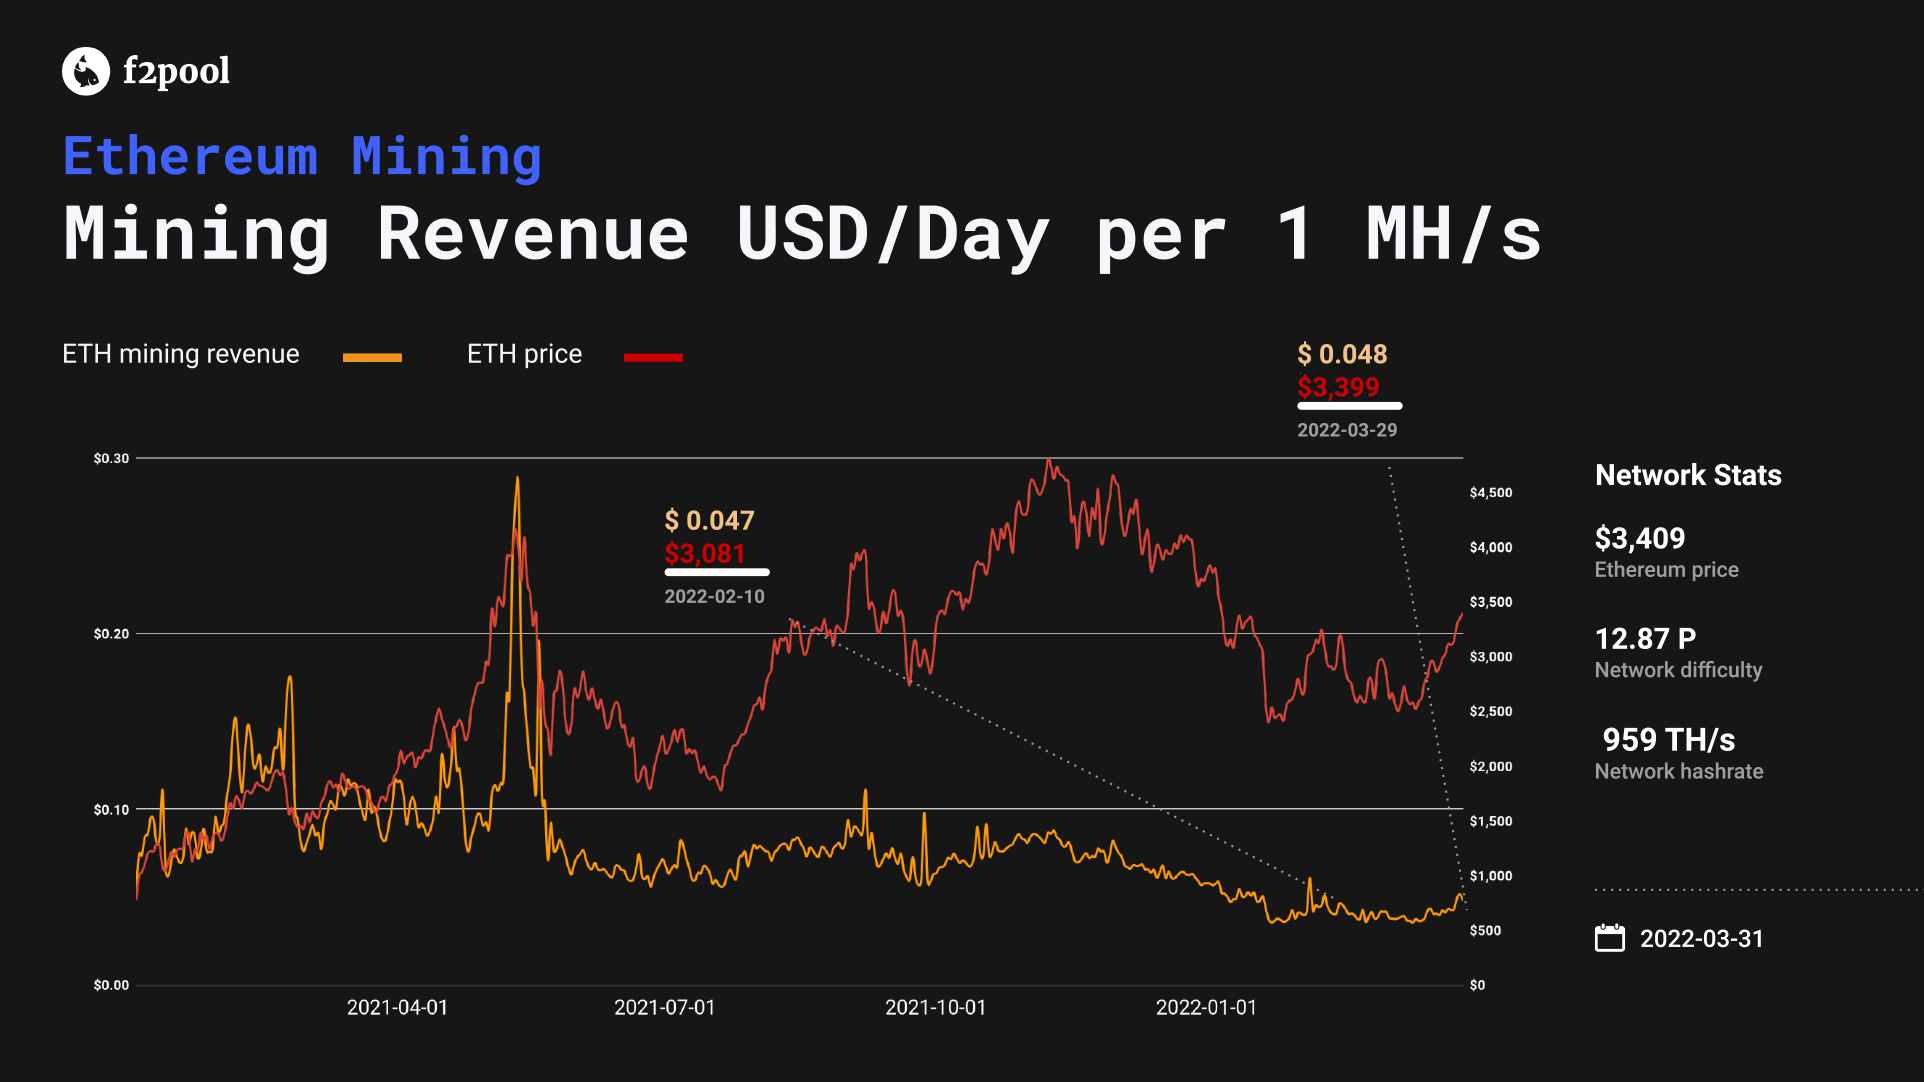This screenshot has width=1924, height=1082.
Task: Click the 959 TH/s hashrate value
Action: (x=1669, y=740)
